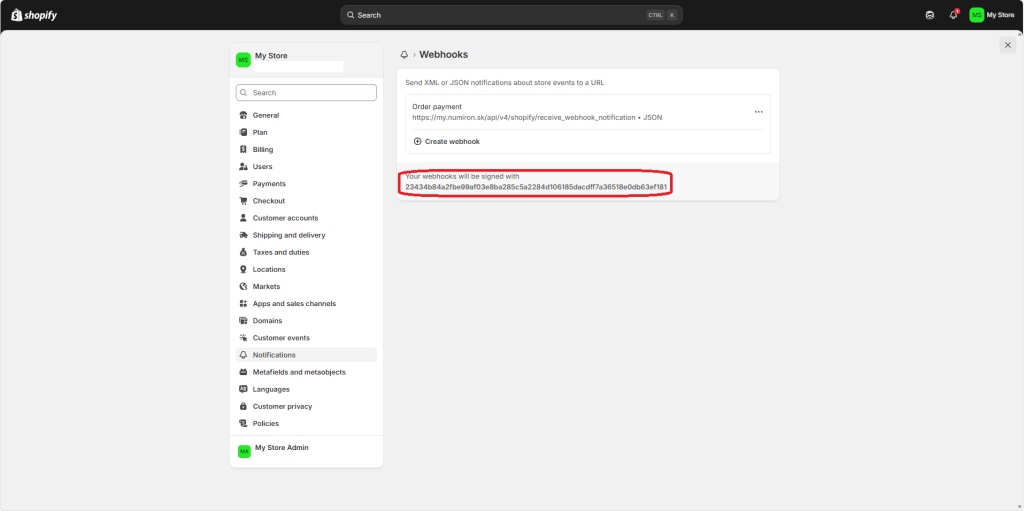
Task: Go to Shipping and delivery settings
Action: click(288, 235)
